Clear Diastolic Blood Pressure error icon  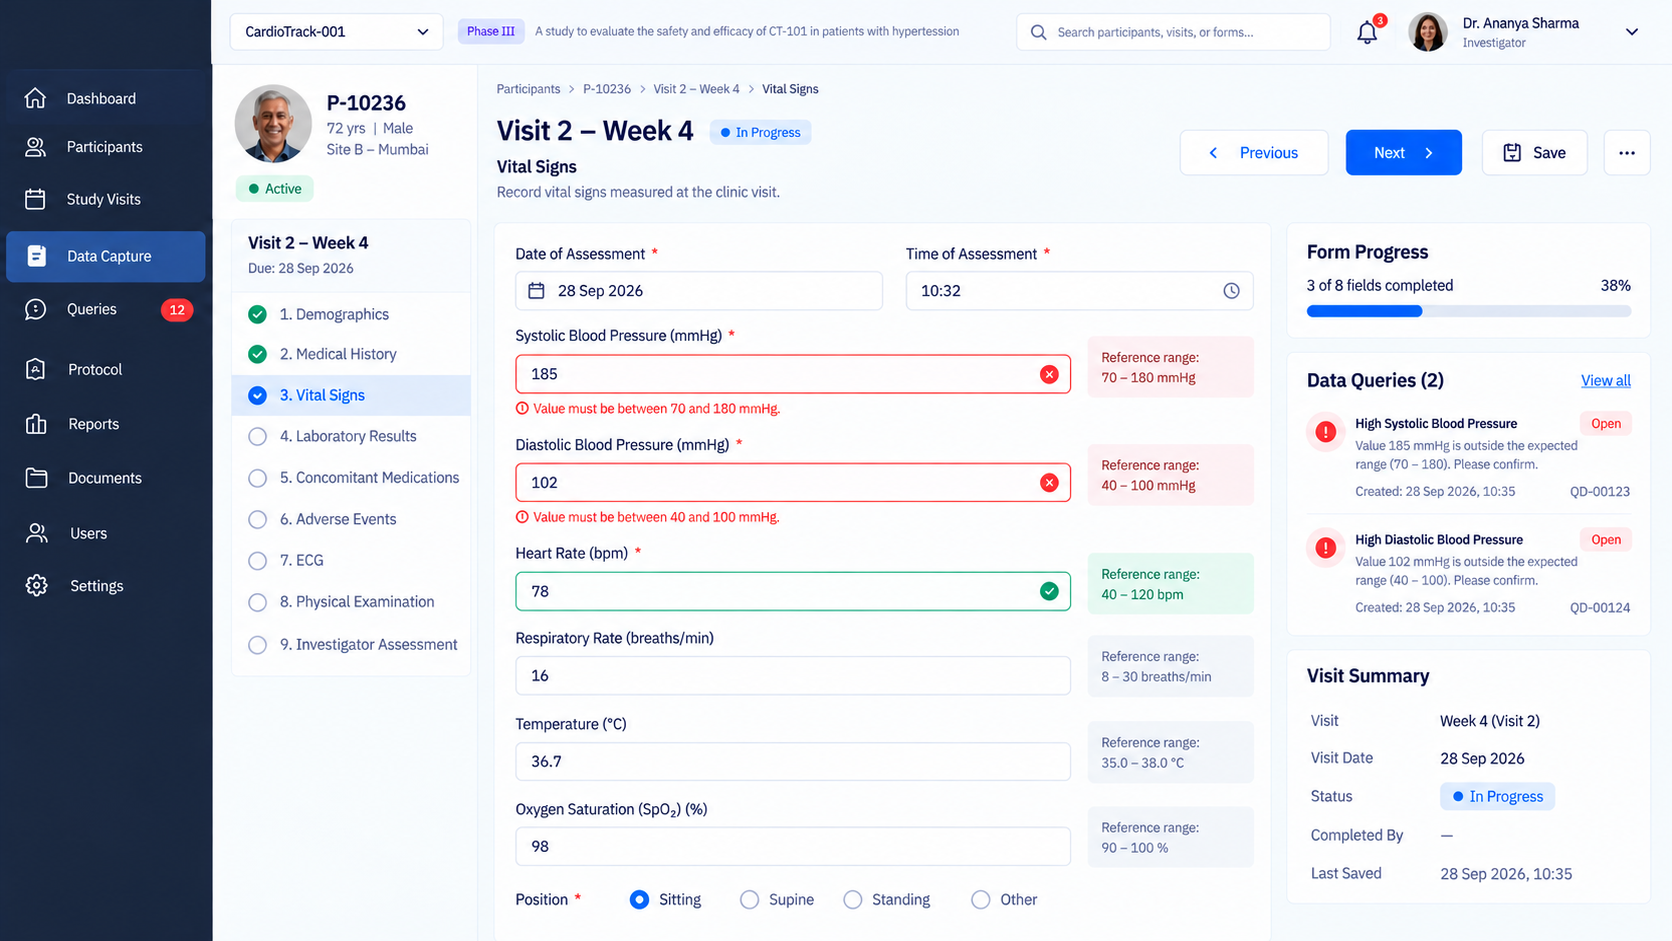(x=1049, y=483)
